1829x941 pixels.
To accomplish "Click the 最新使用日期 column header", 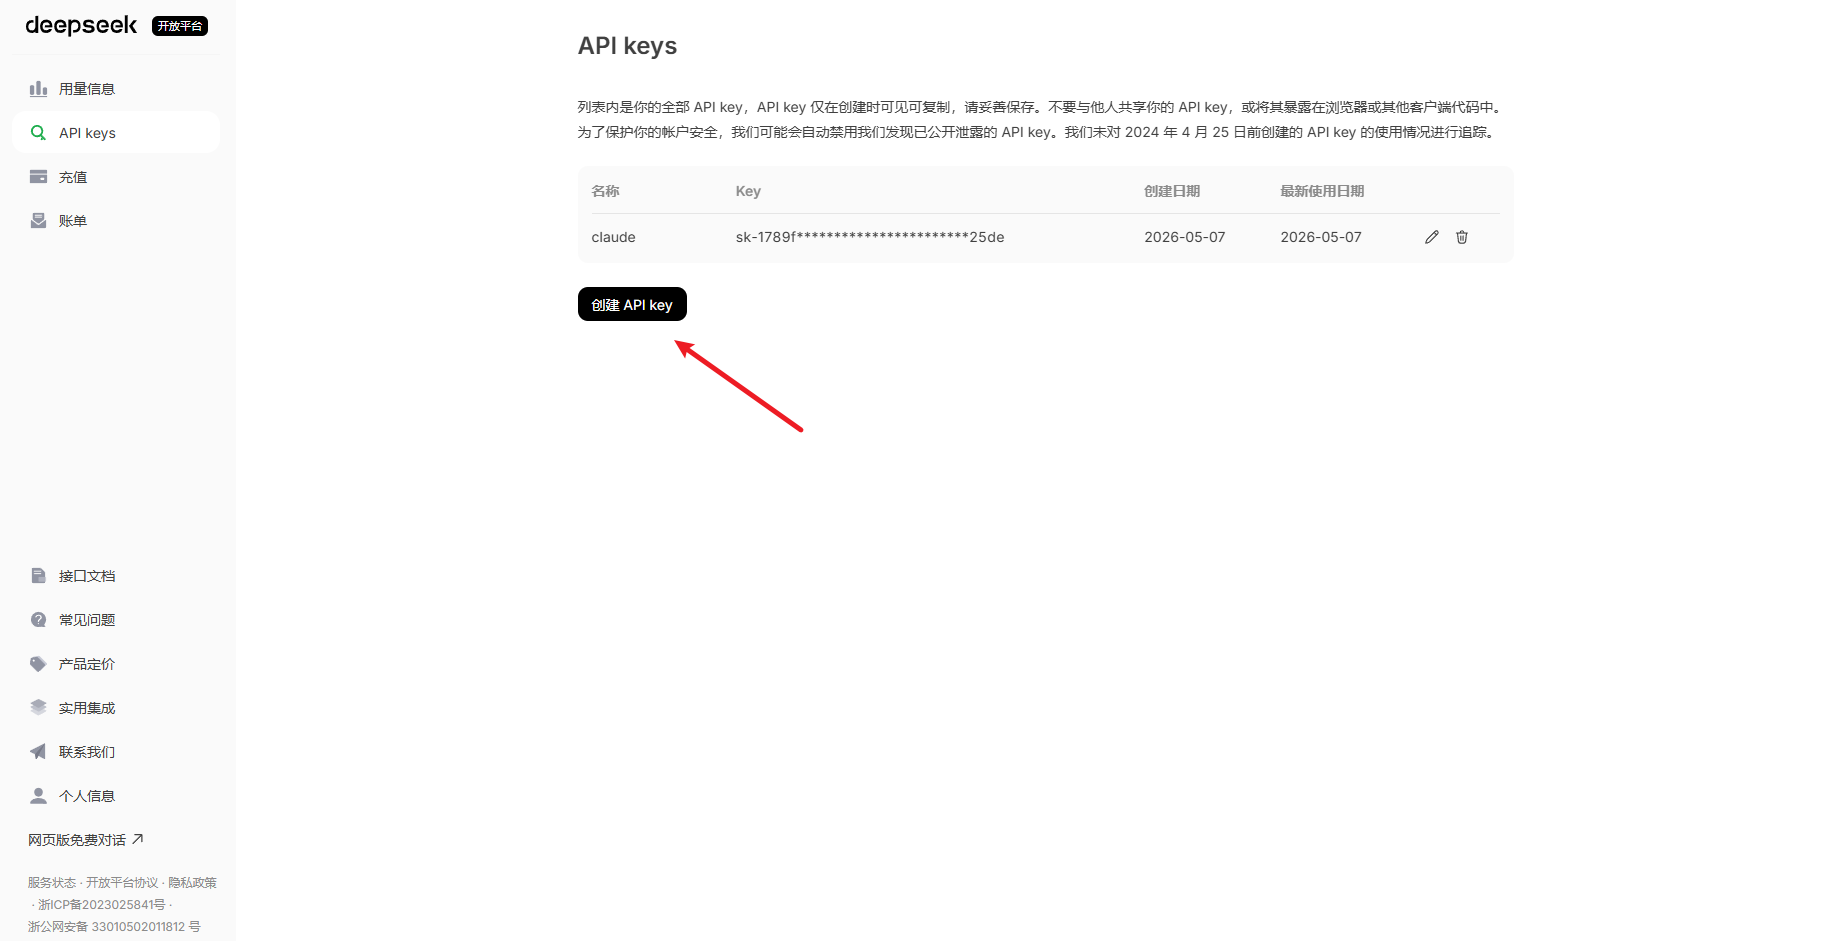I will (x=1322, y=191).
